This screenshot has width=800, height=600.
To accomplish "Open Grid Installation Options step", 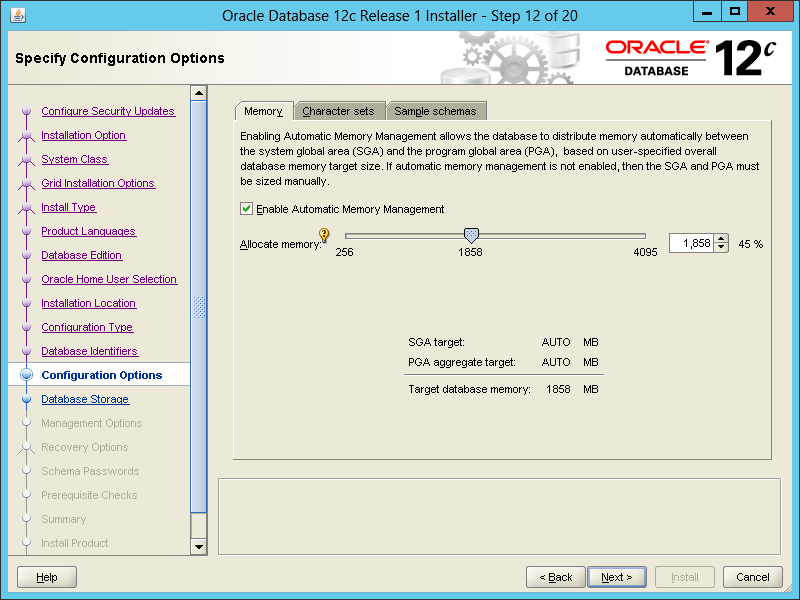I will 98,183.
